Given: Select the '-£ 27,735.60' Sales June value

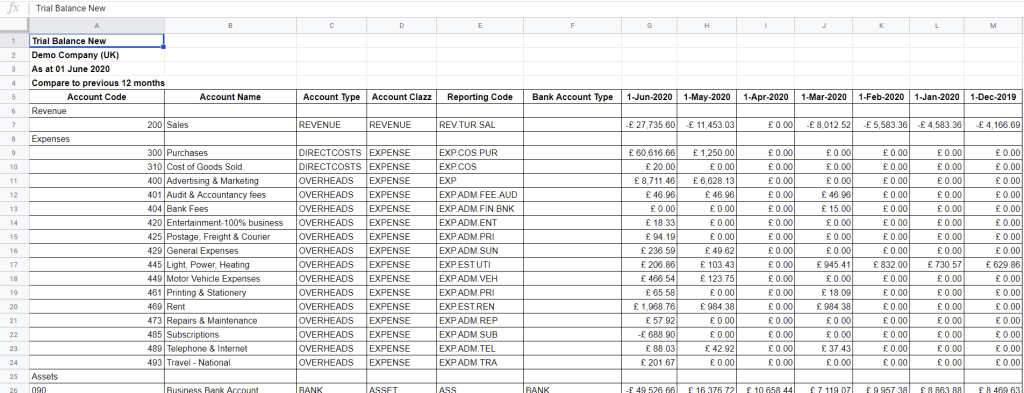Looking at the screenshot, I should [649, 125].
